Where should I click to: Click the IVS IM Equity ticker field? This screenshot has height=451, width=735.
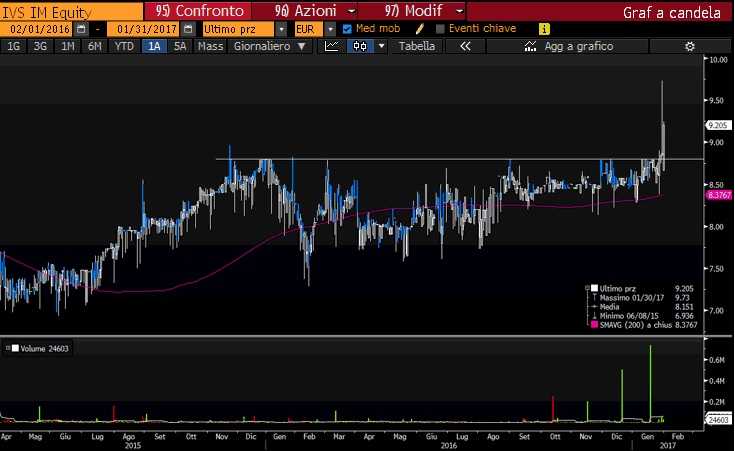click(x=71, y=12)
